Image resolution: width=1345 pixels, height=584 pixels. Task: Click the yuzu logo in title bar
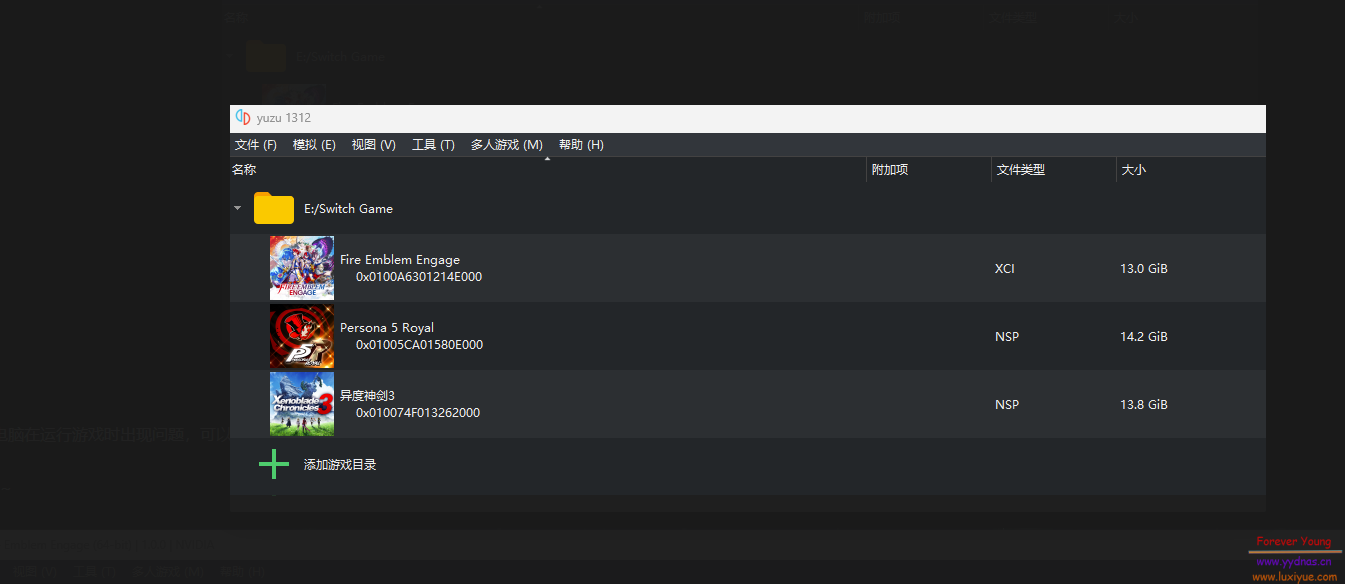tap(243, 118)
